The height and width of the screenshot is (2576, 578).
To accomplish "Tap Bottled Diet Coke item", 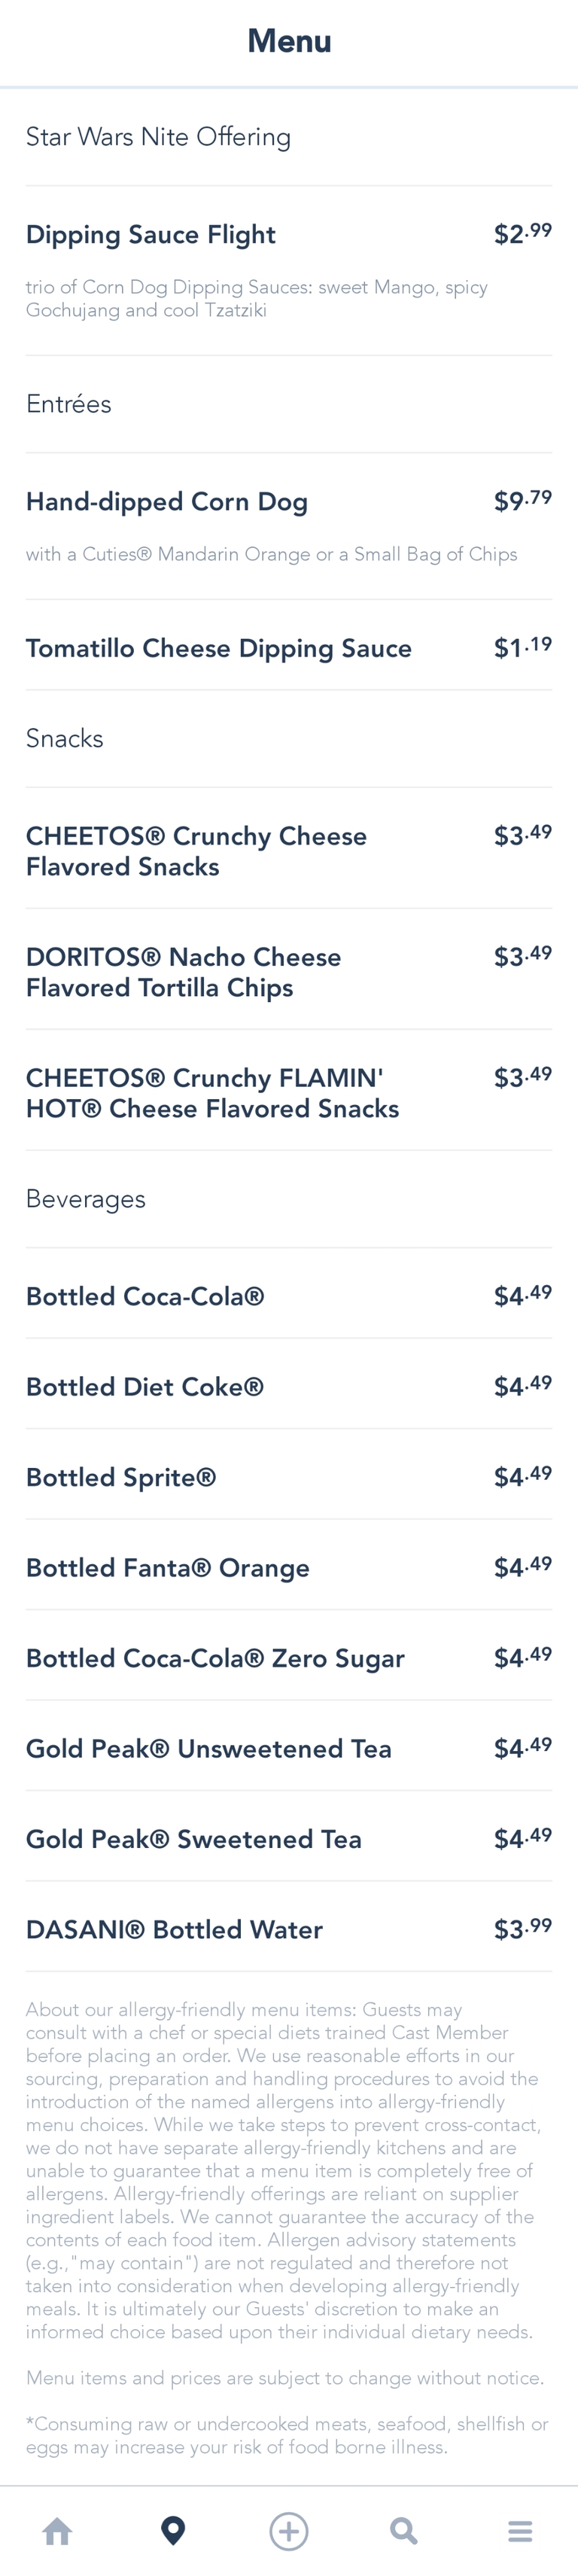I will (145, 1387).
